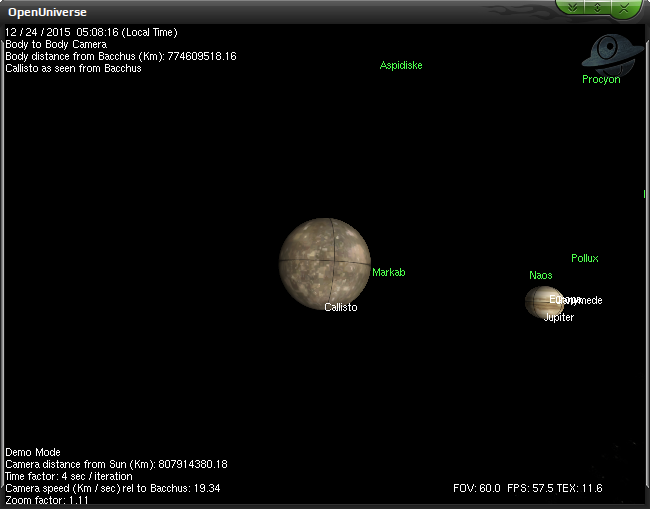Viewport: 650px width, 509px height.
Task: Select the Jupiter planet sphere
Action: click(x=544, y=302)
